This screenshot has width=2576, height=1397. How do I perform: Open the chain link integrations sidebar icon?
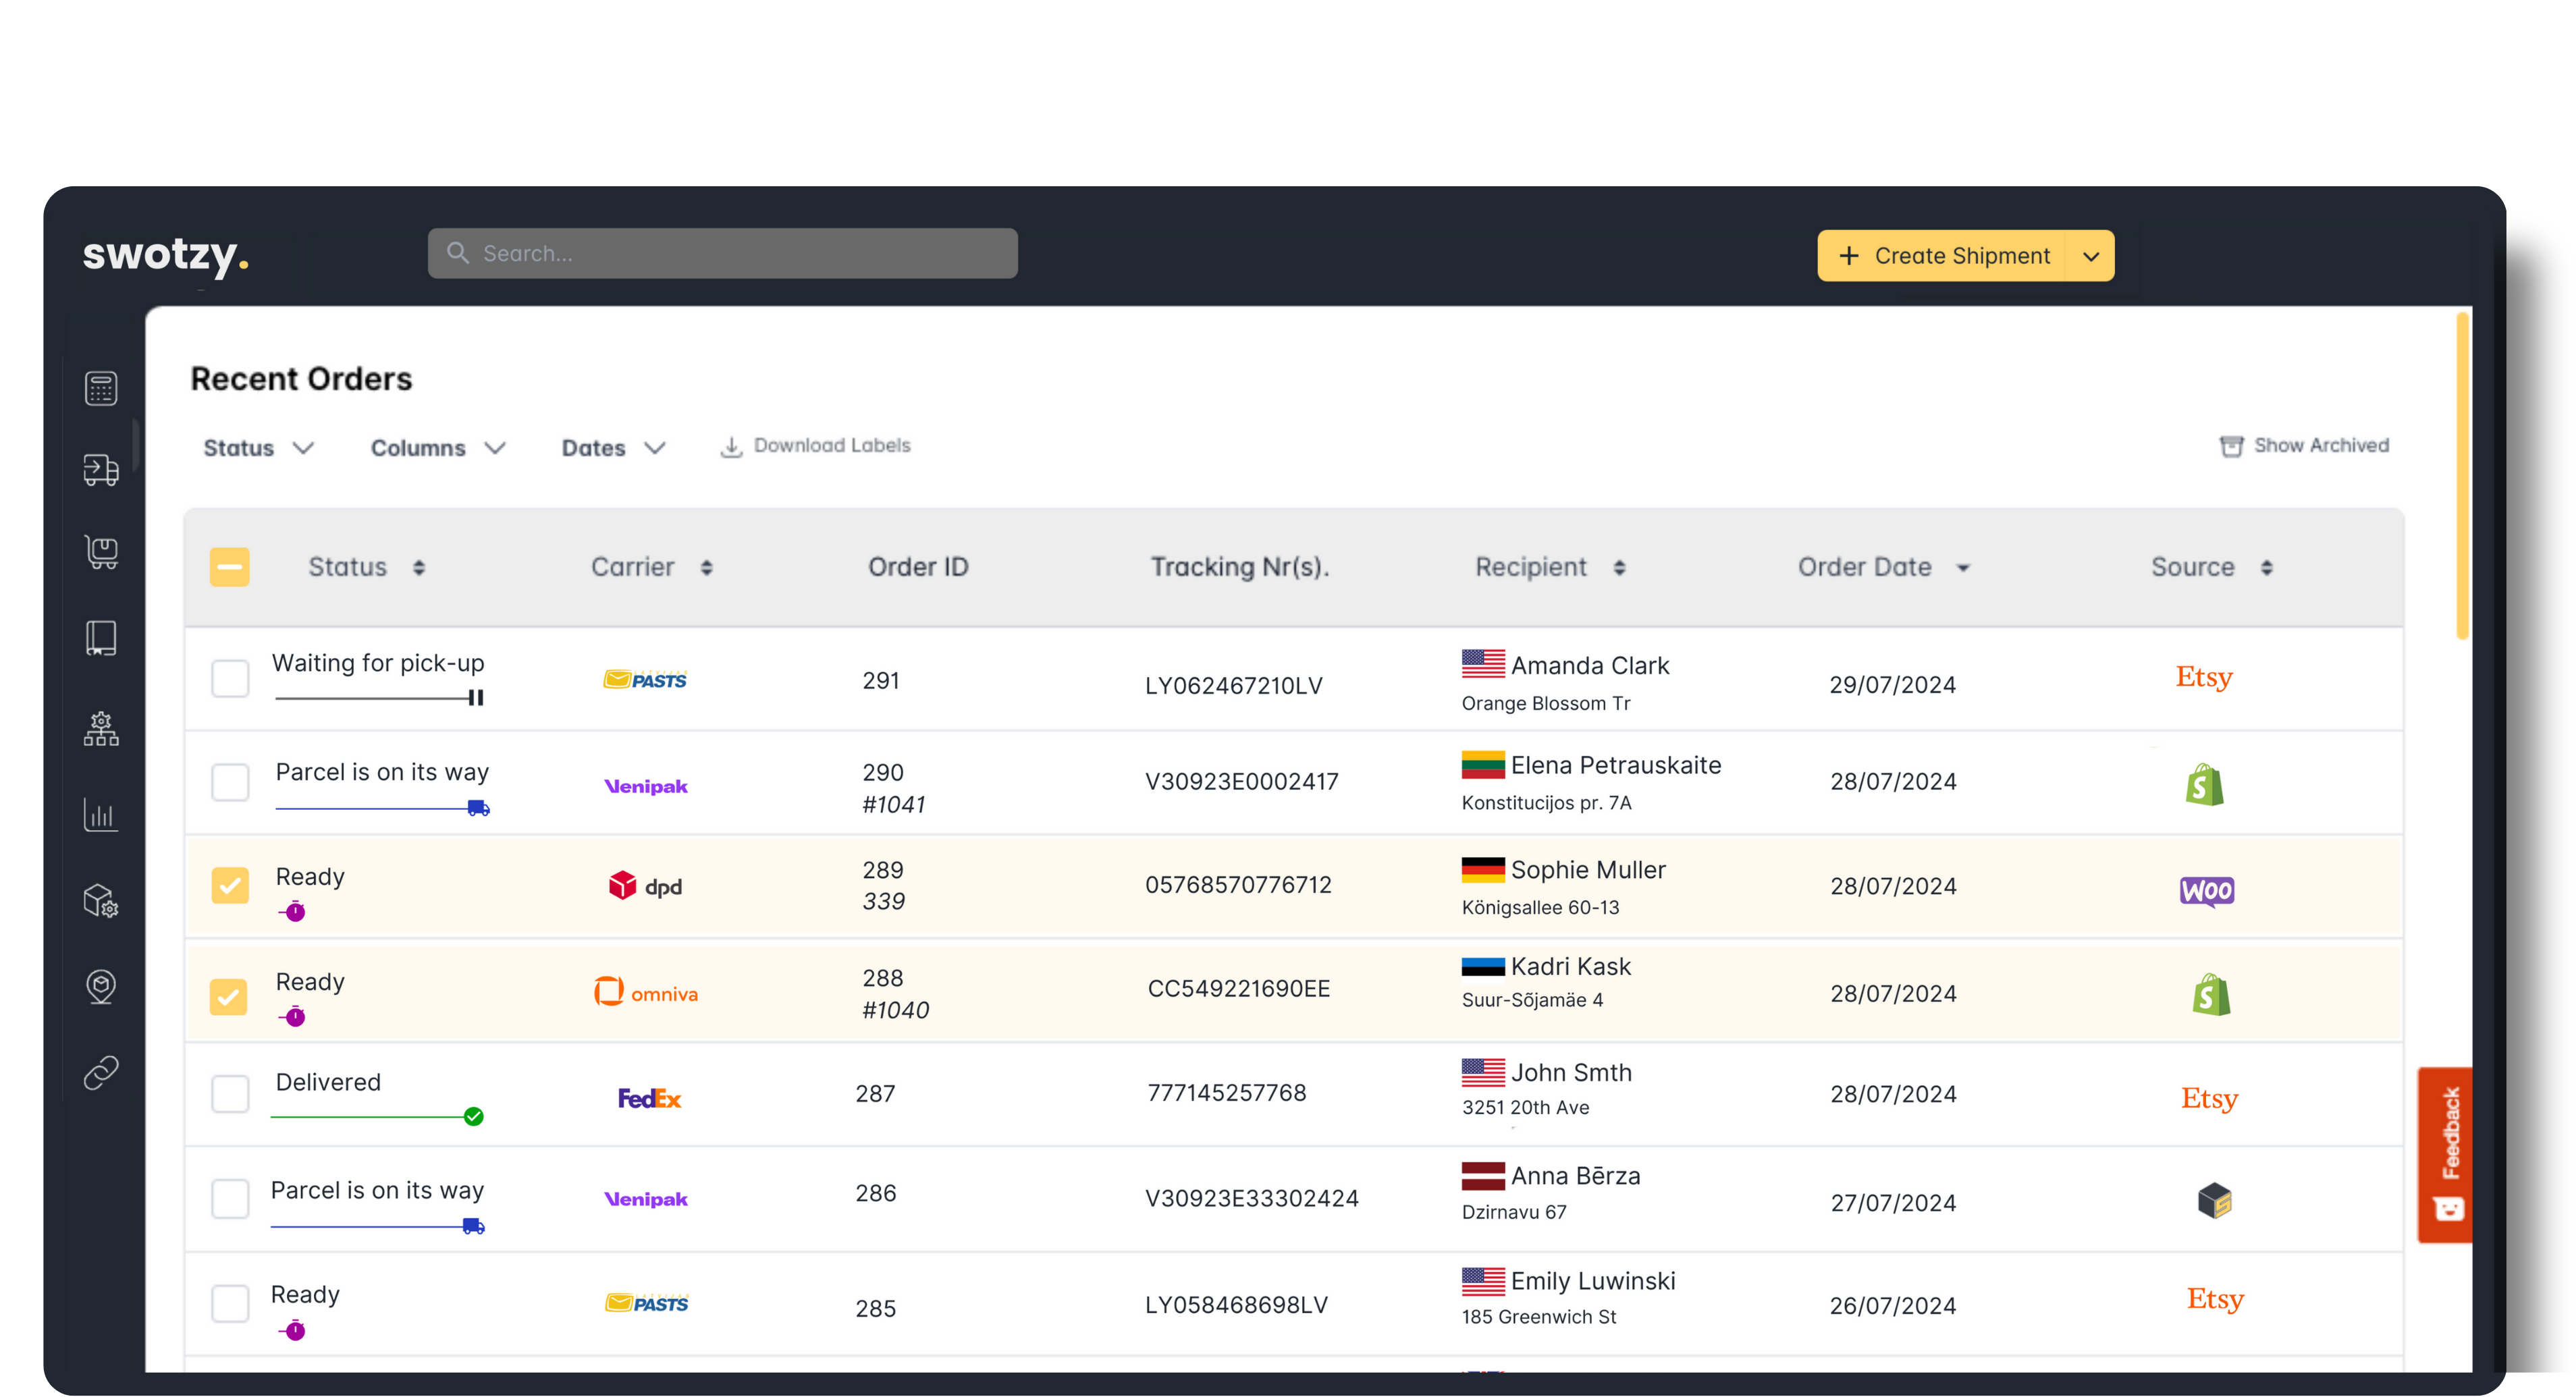tap(101, 1073)
